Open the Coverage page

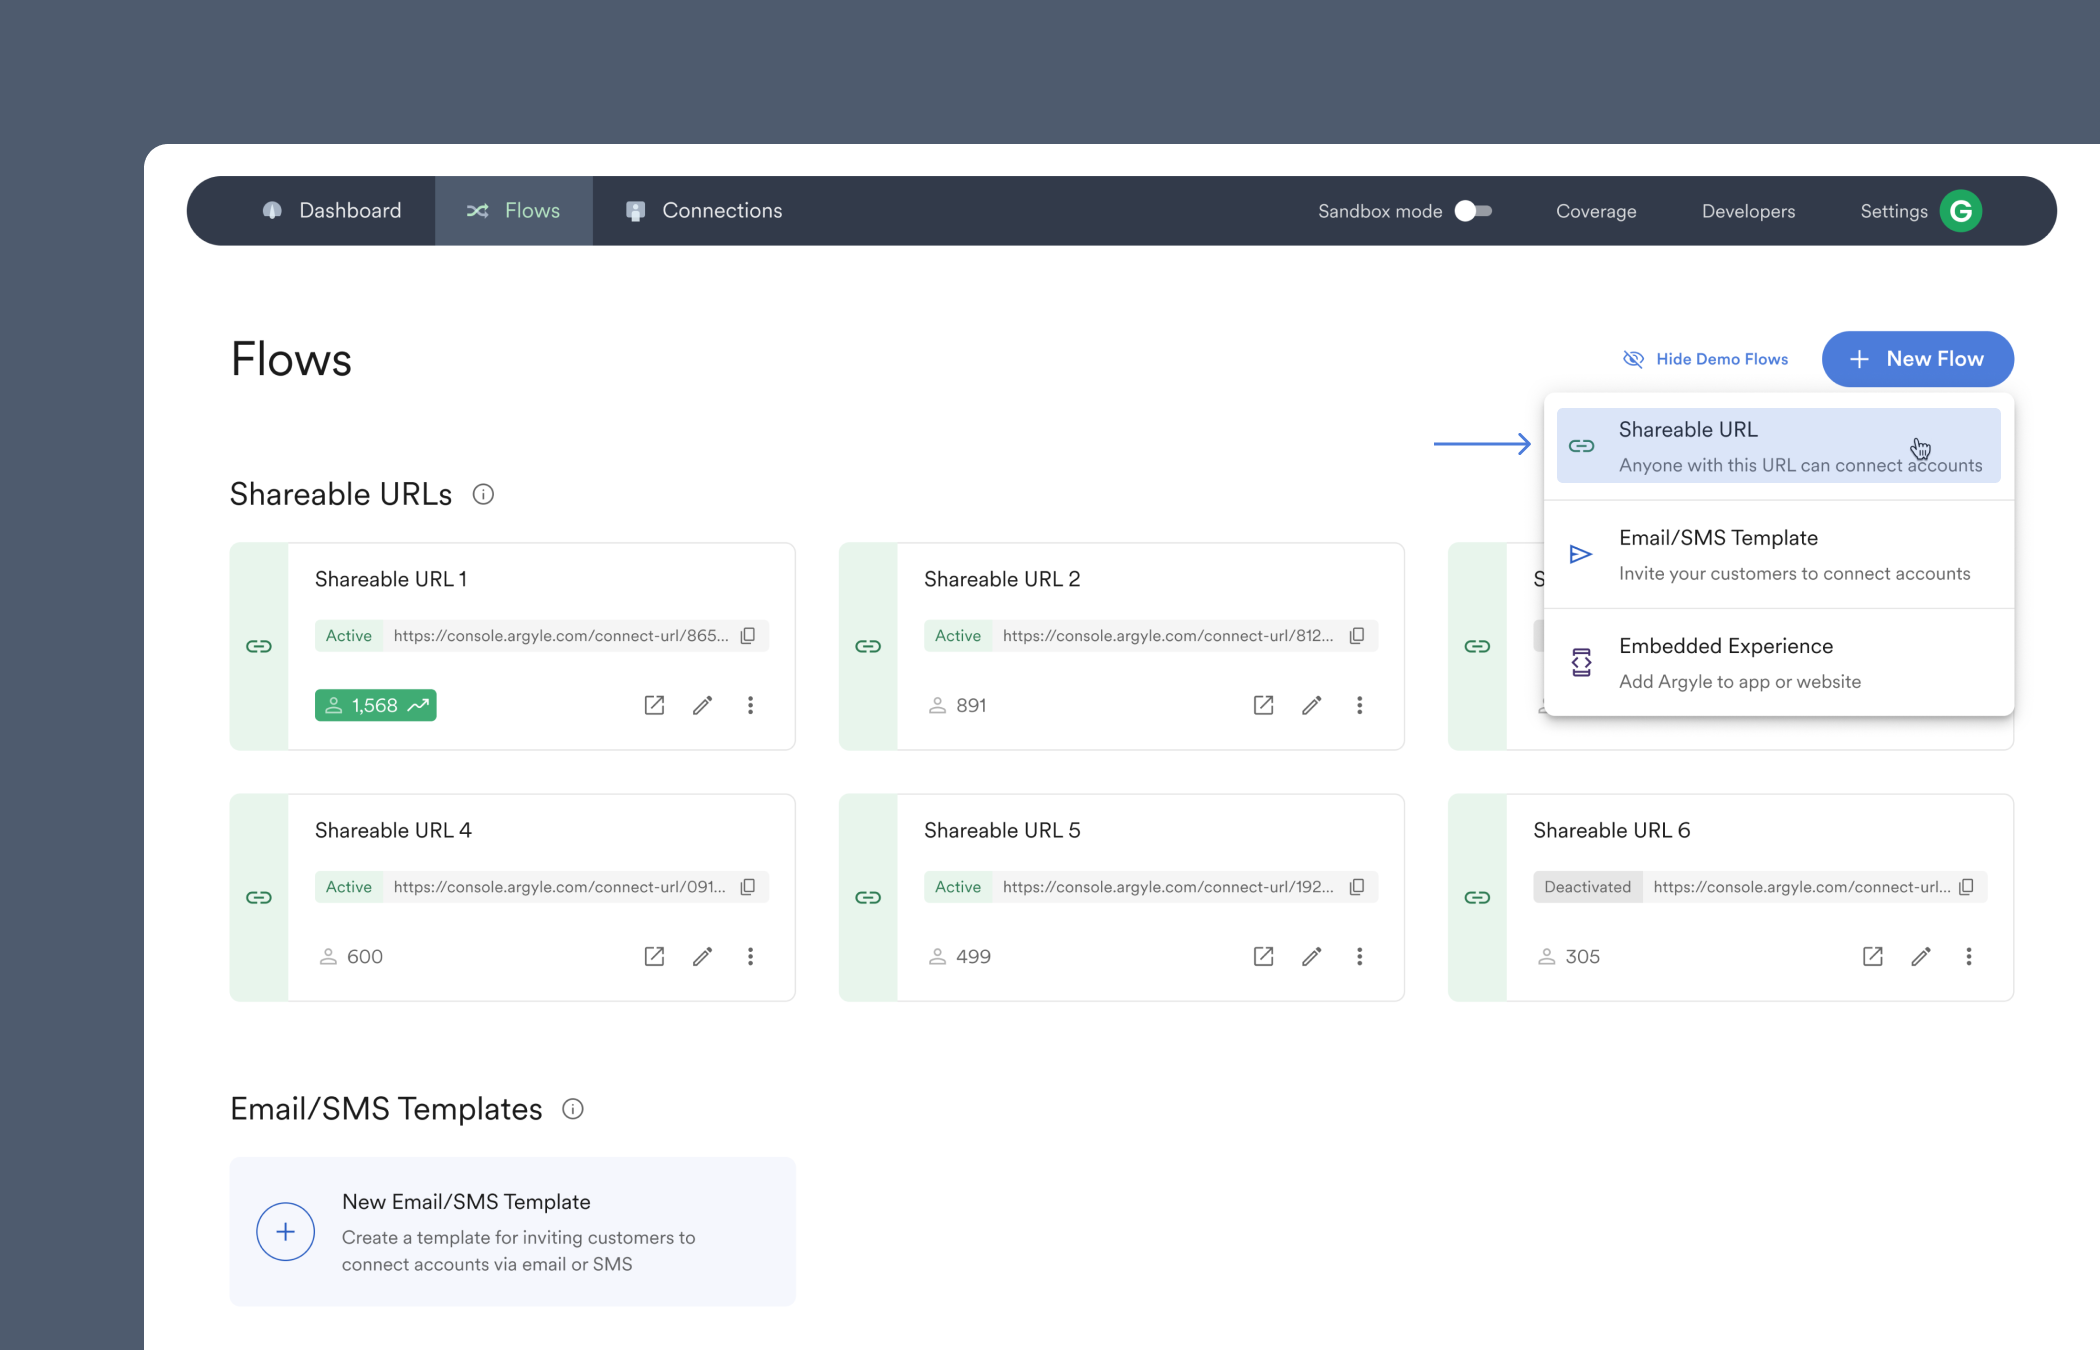pyautogui.click(x=1595, y=211)
